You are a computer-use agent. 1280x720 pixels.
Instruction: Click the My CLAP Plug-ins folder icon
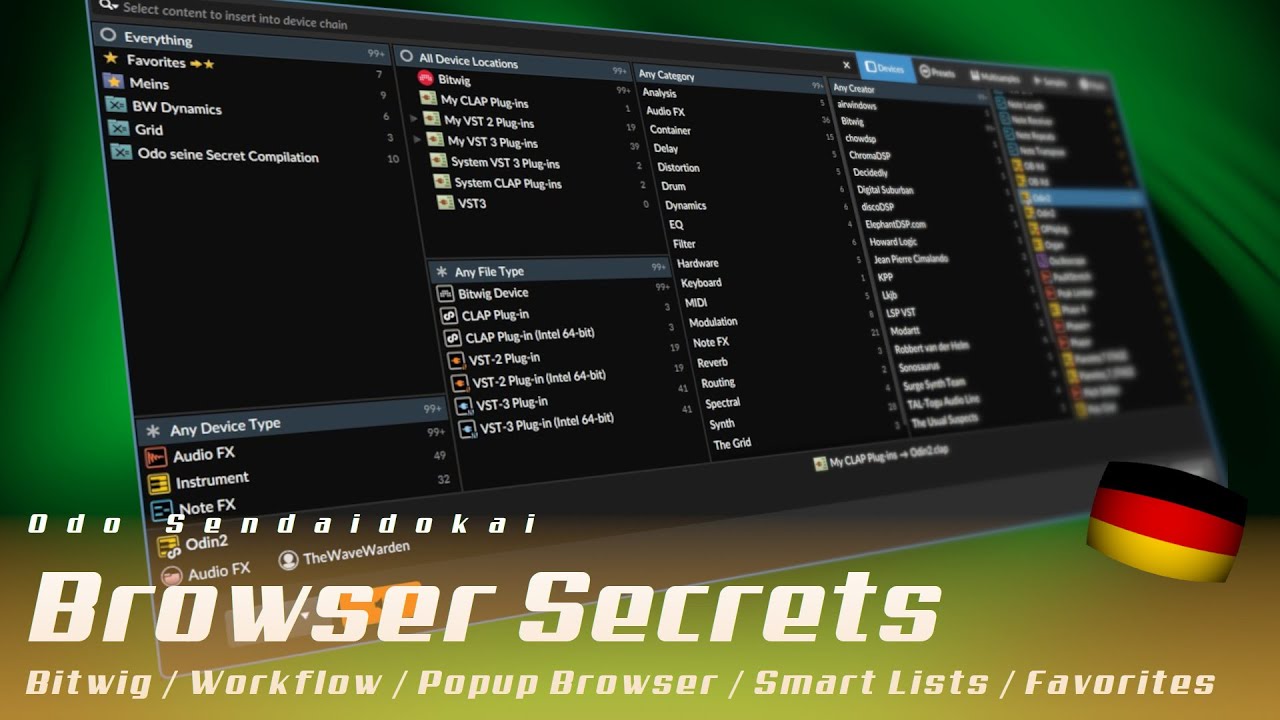pyautogui.click(x=428, y=99)
